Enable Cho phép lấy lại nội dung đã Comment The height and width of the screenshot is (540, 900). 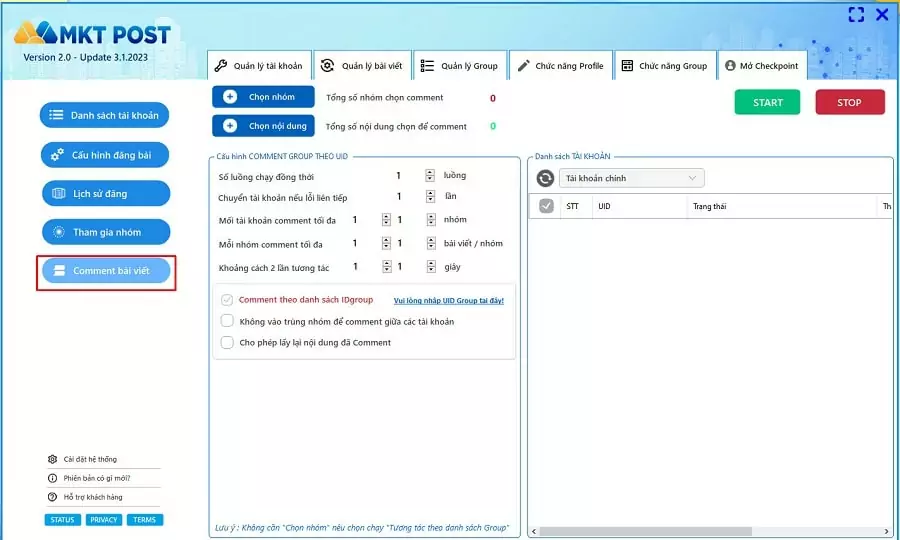[x=227, y=343]
